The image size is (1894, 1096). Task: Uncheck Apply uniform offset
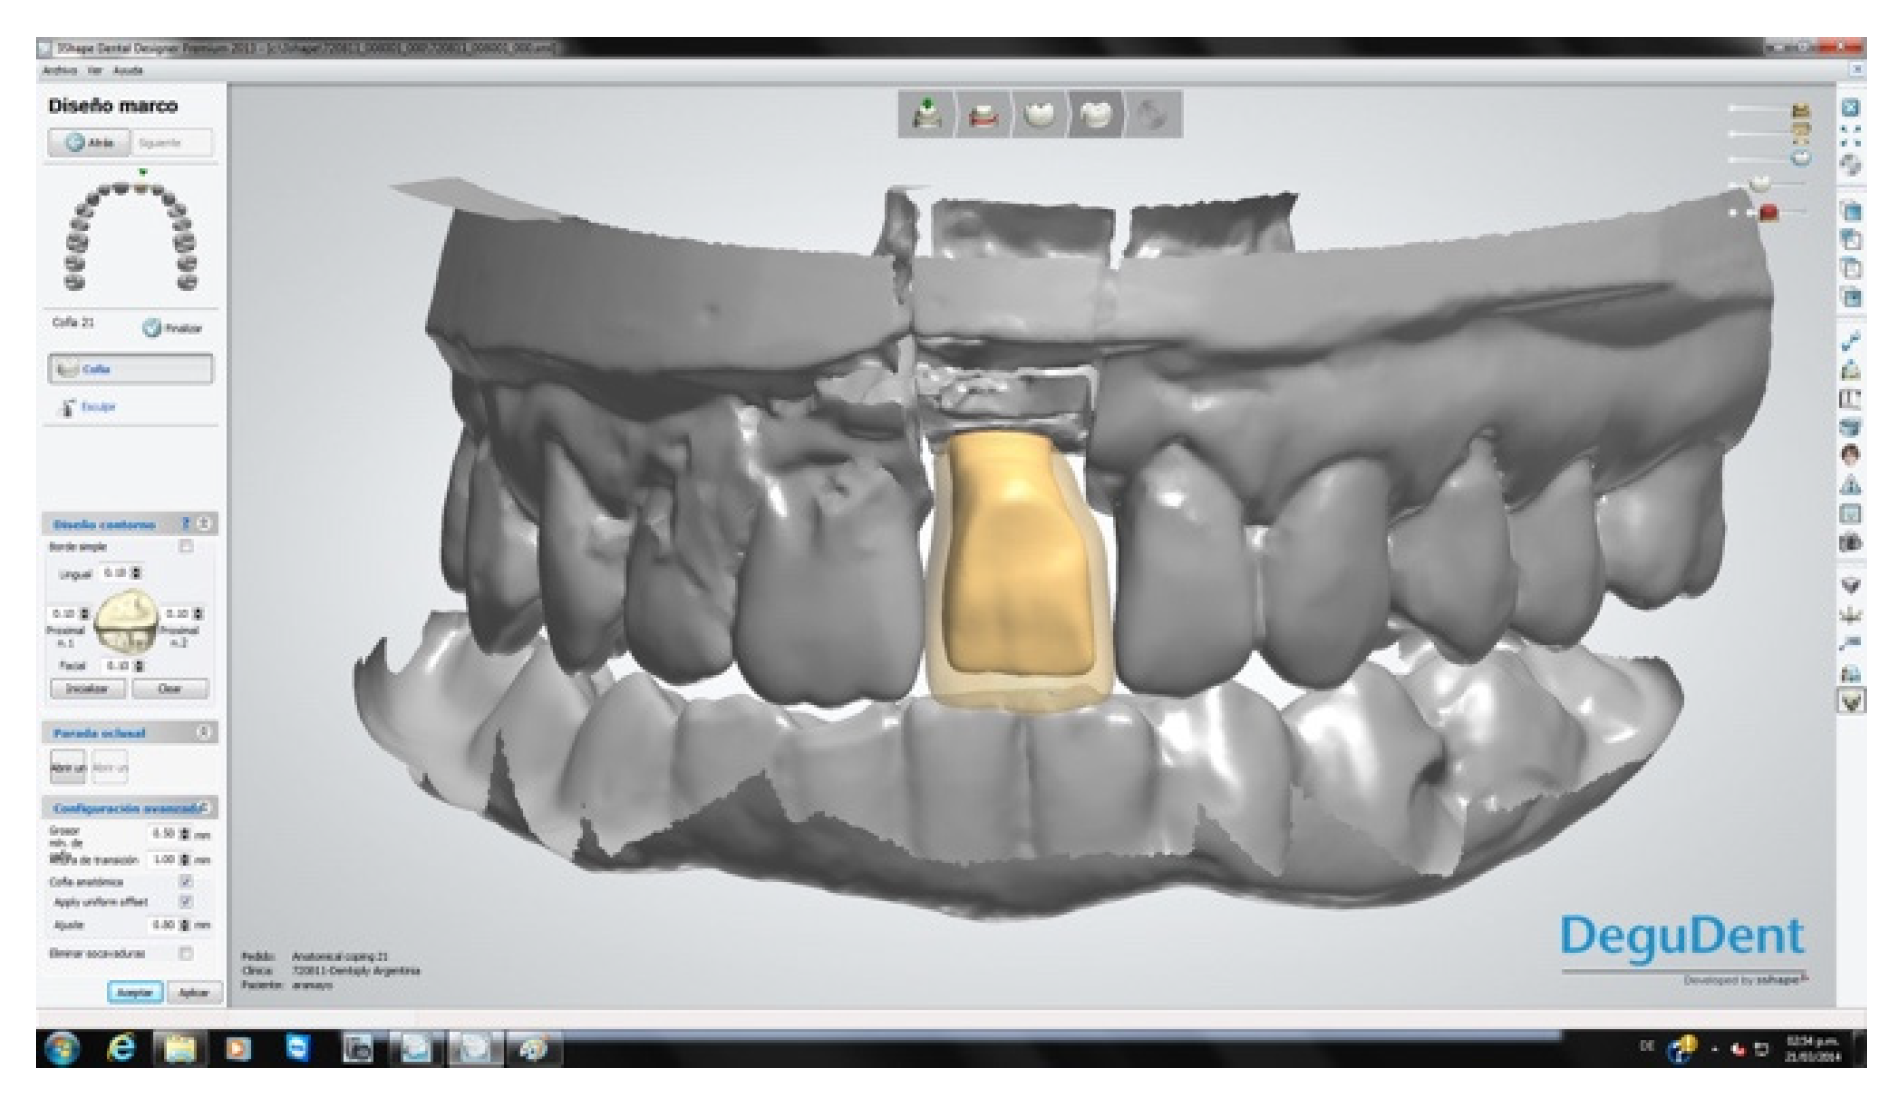(185, 903)
